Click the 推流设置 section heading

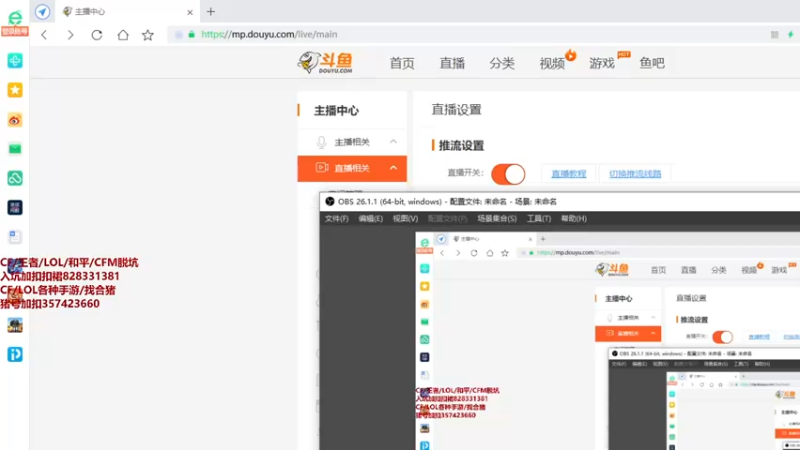tap(461, 145)
